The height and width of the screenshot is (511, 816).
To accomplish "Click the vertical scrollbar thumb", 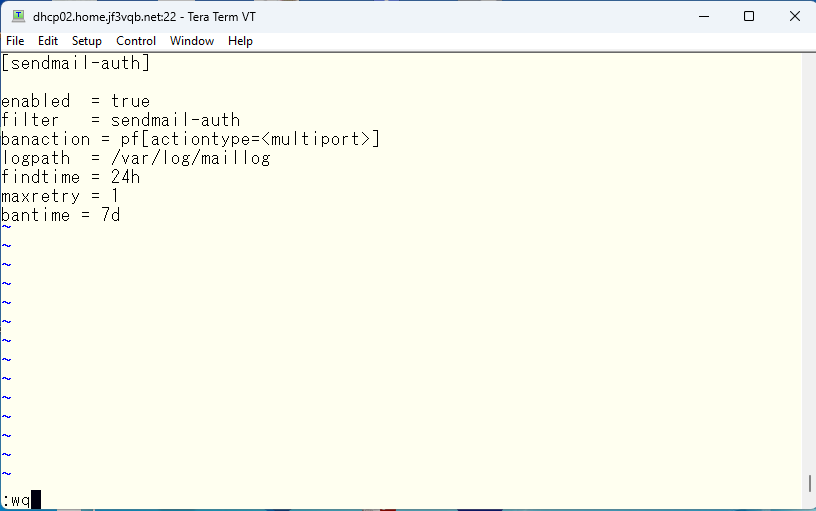I will (x=810, y=483).
